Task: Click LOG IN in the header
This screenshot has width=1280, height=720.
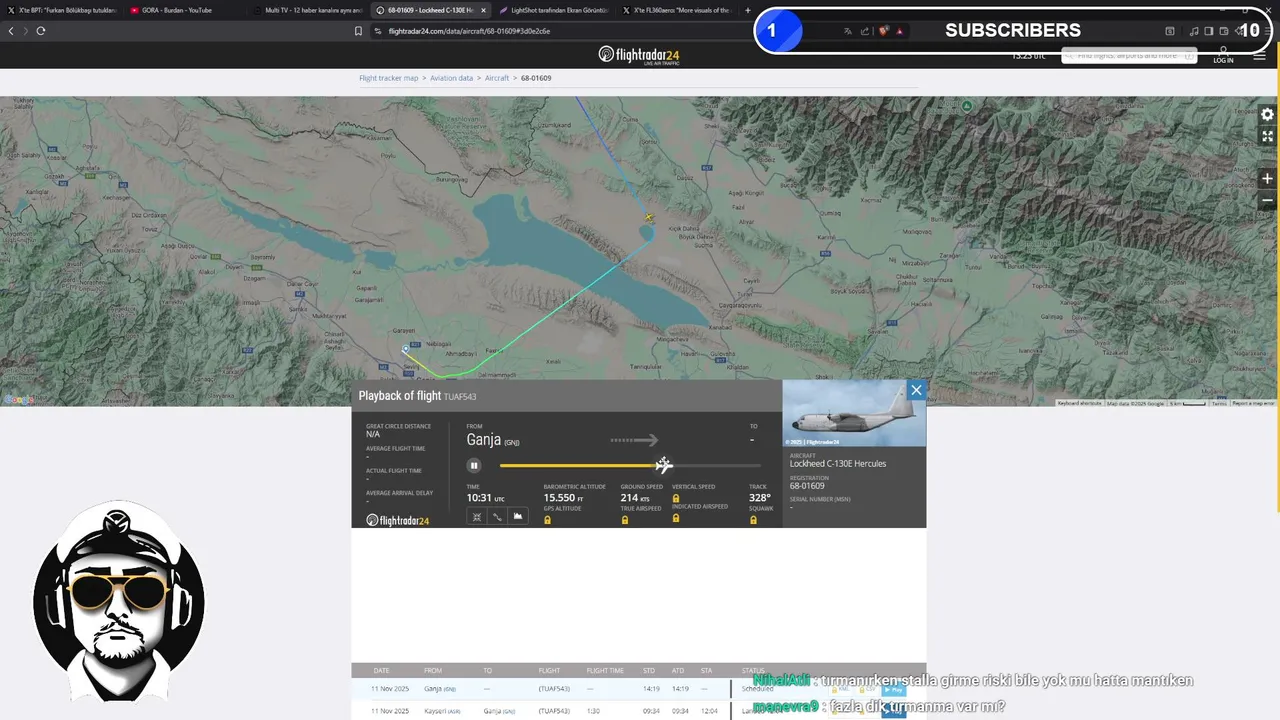Action: [1223, 56]
